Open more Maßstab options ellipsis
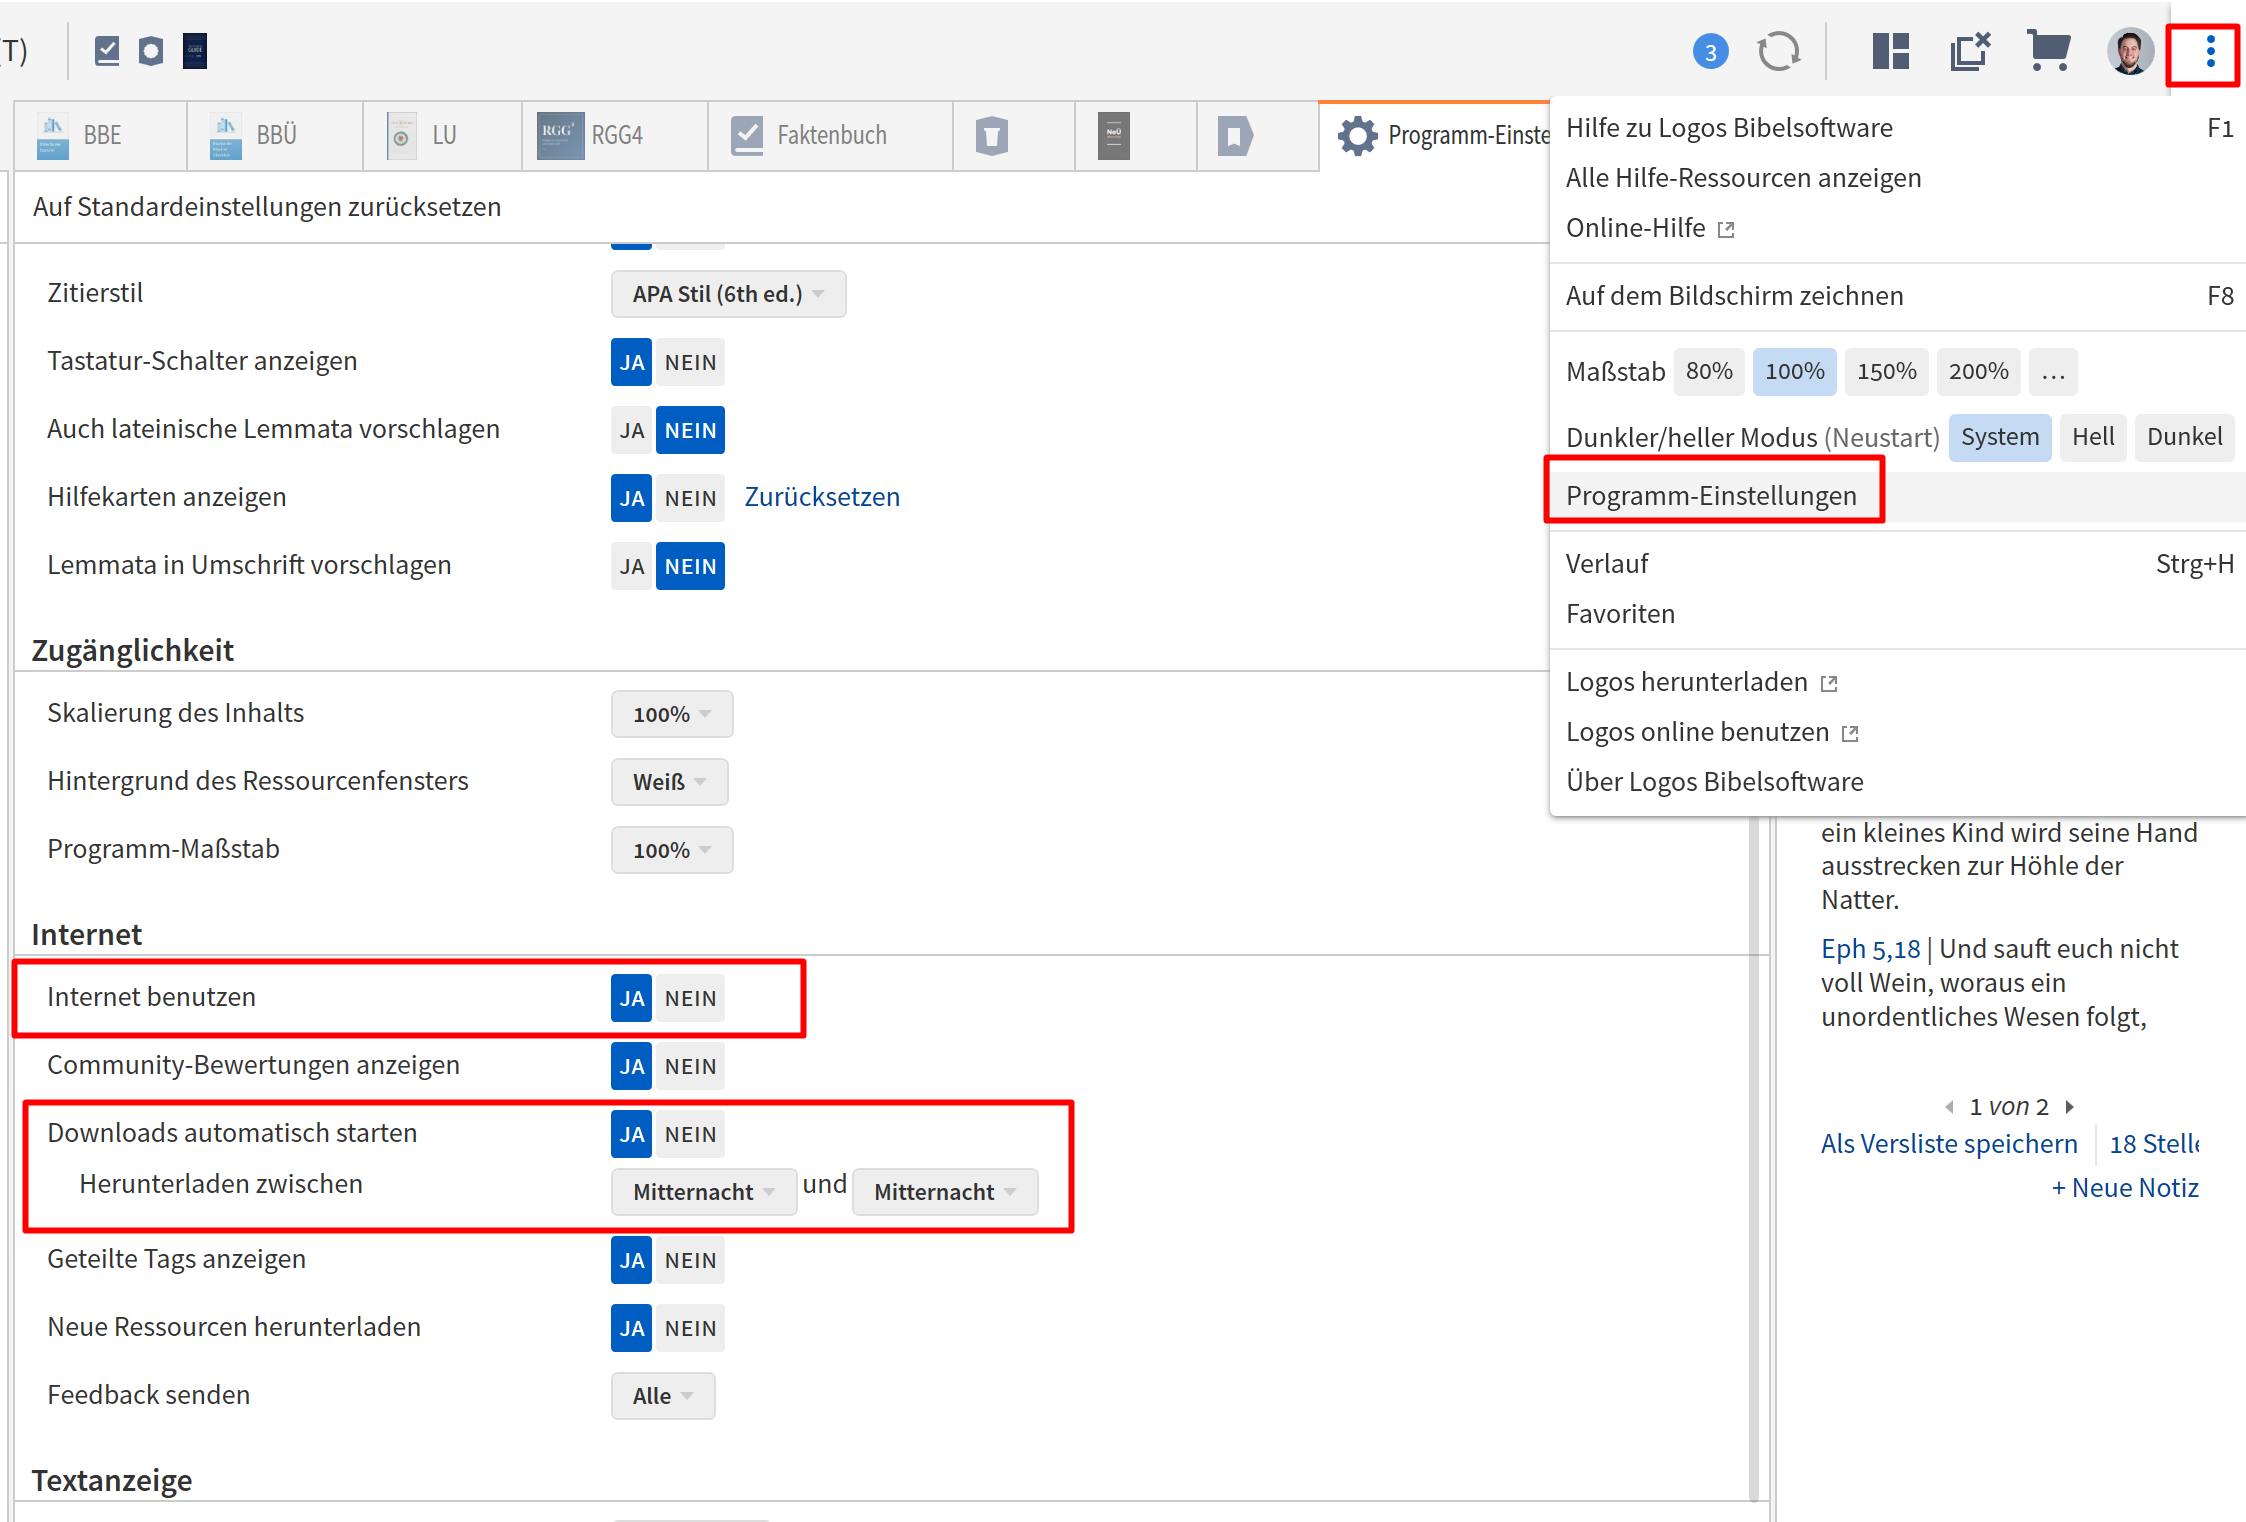 (x=2053, y=372)
